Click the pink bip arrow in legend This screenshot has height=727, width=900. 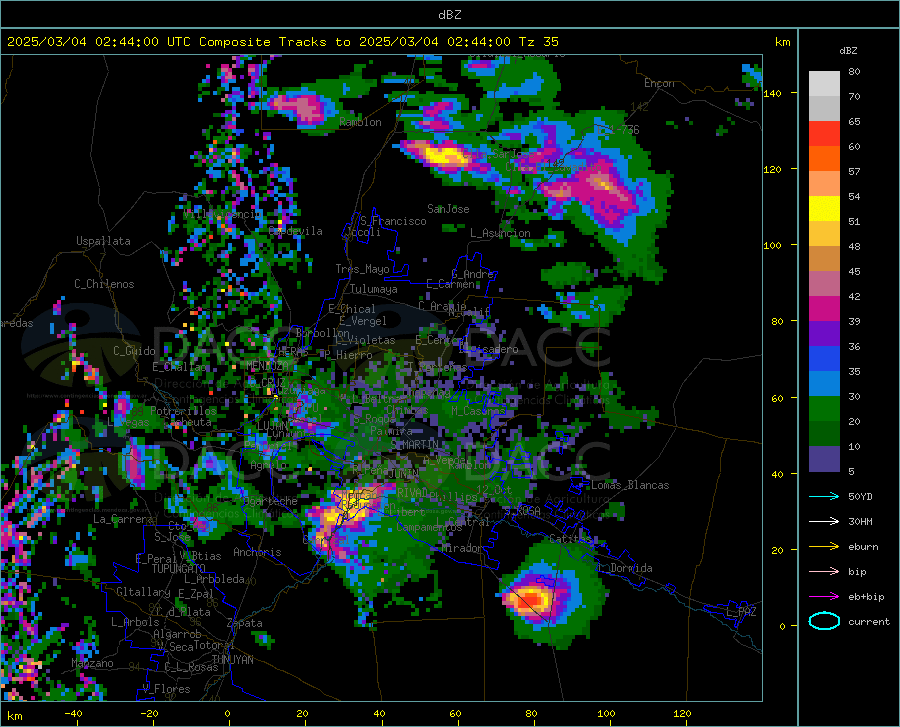[x=824, y=572]
